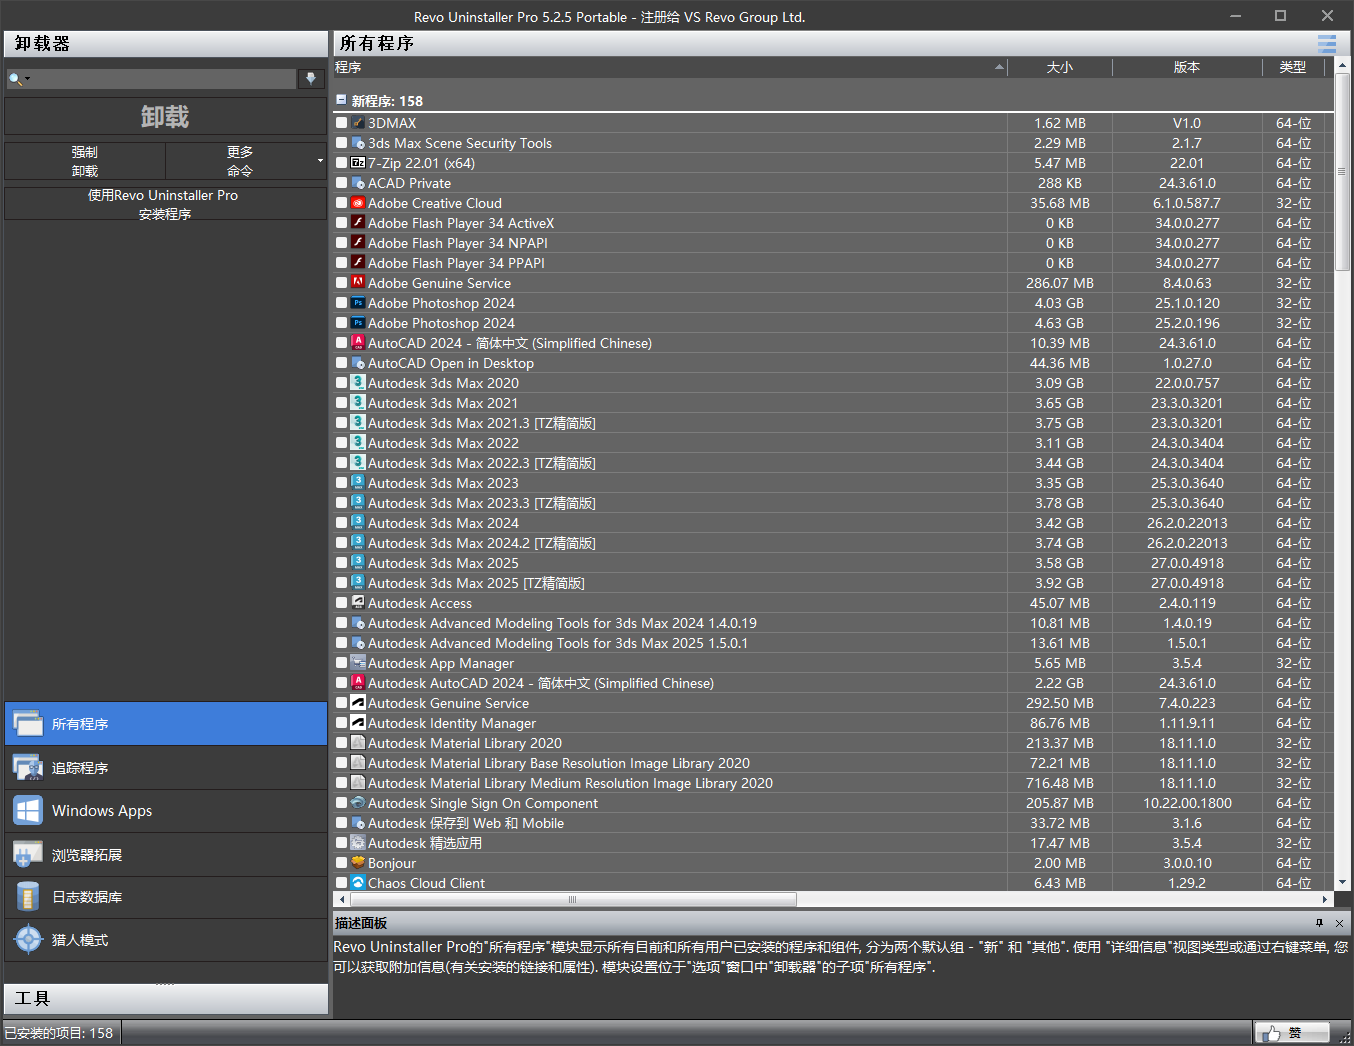Open the Browser Extensions (浏览器拓展) icon
The width and height of the screenshot is (1354, 1046).
pyautogui.click(x=28, y=854)
